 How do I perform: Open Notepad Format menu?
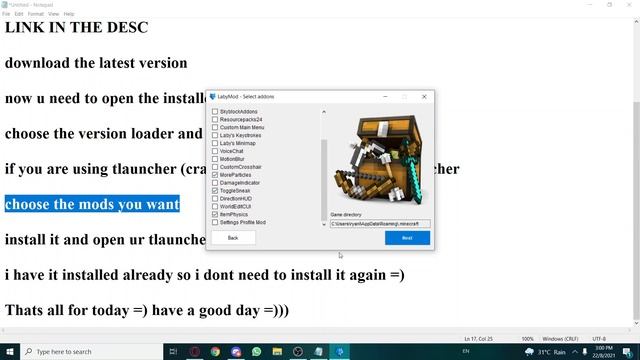[x=36, y=14]
